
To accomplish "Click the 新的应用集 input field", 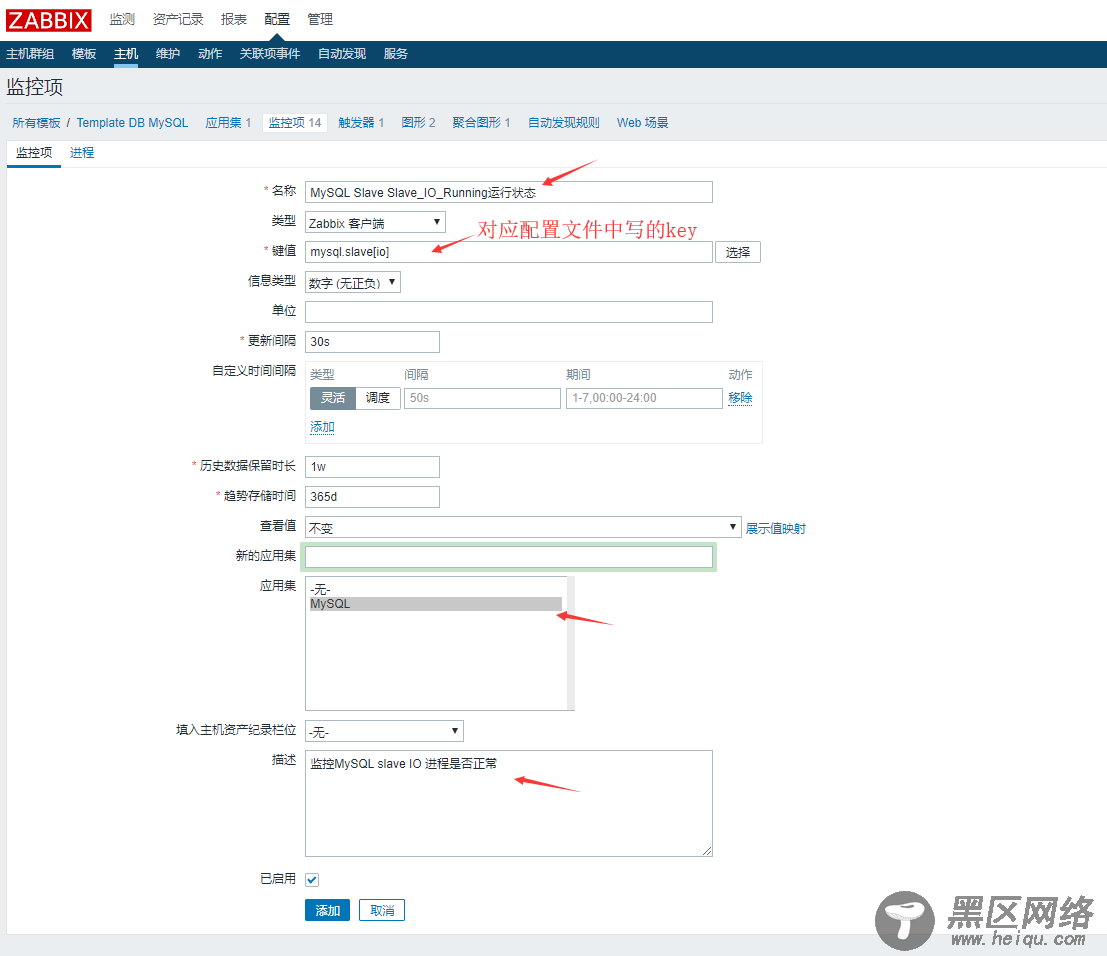I will (508, 557).
